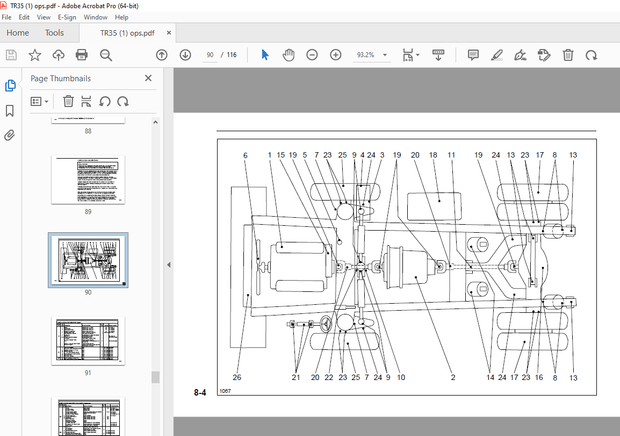
Task: Open the Help menu
Action: [x=121, y=17]
